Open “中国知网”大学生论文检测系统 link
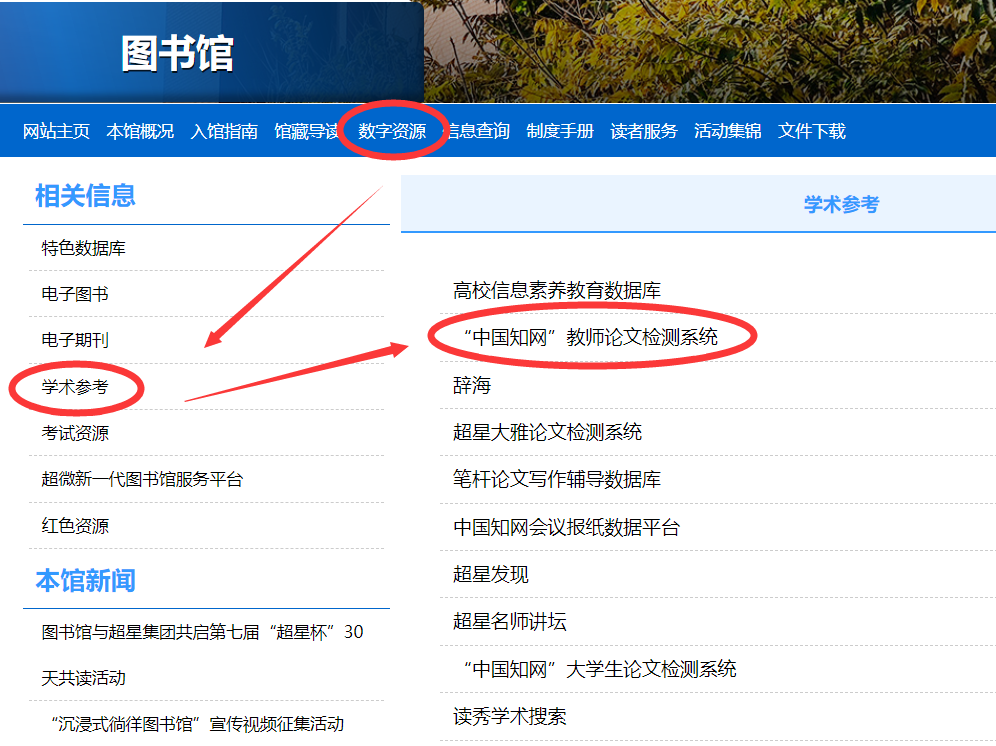 point(600,669)
